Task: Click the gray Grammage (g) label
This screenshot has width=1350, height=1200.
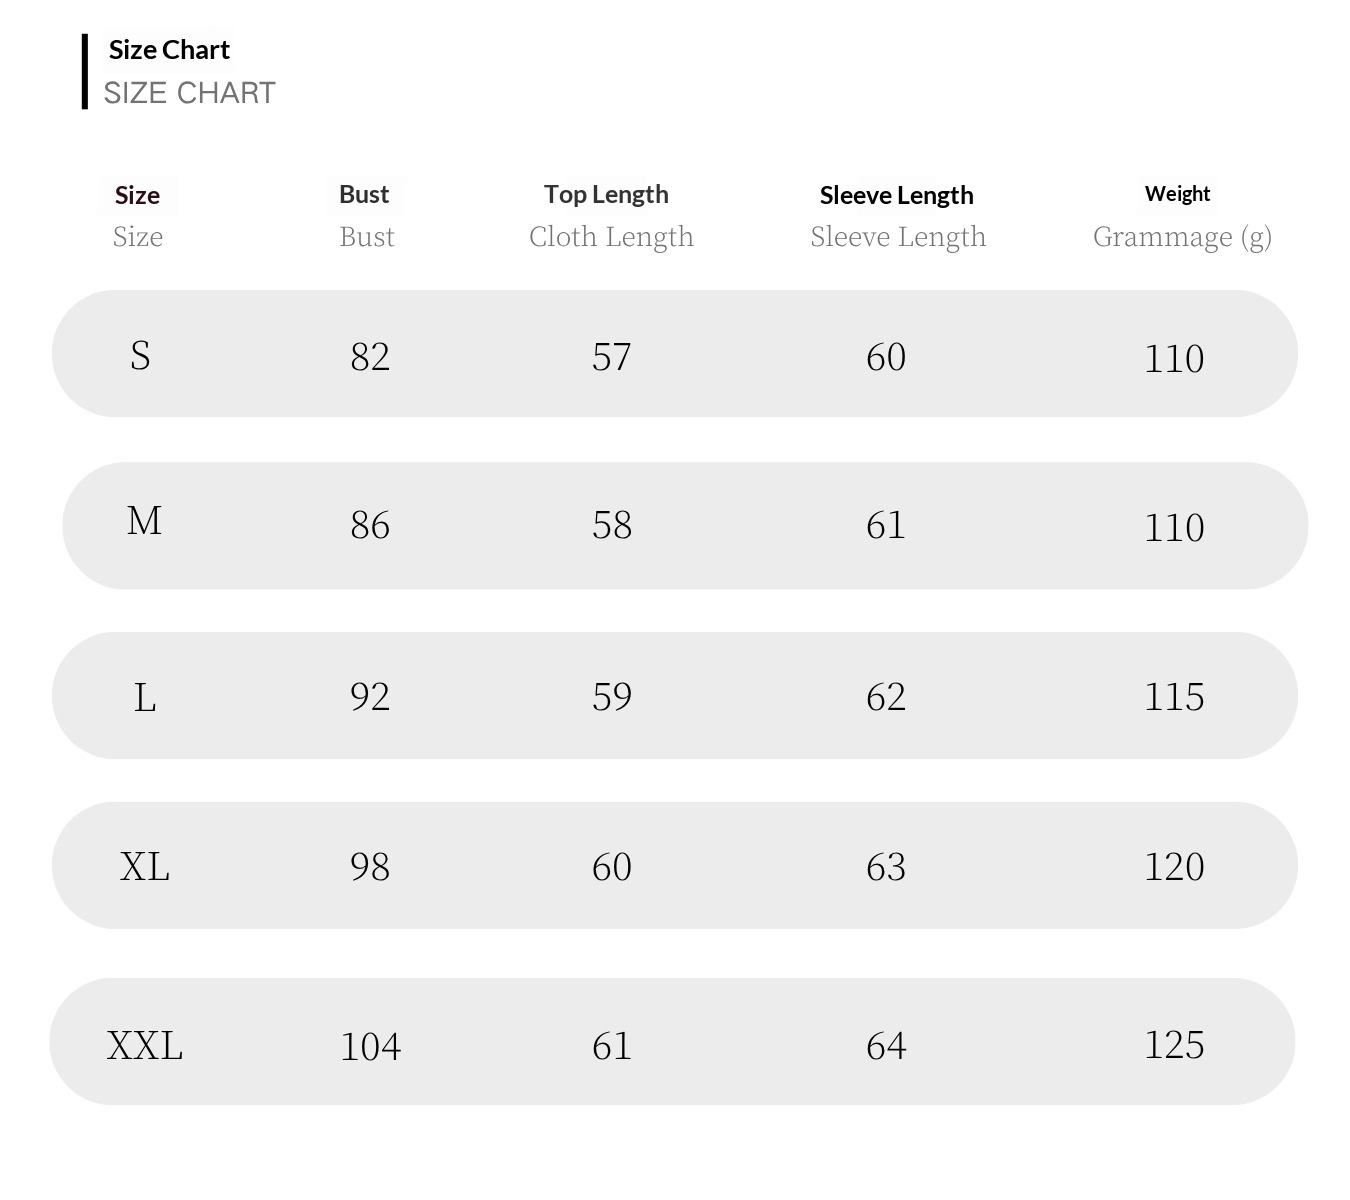Action: pos(1182,237)
